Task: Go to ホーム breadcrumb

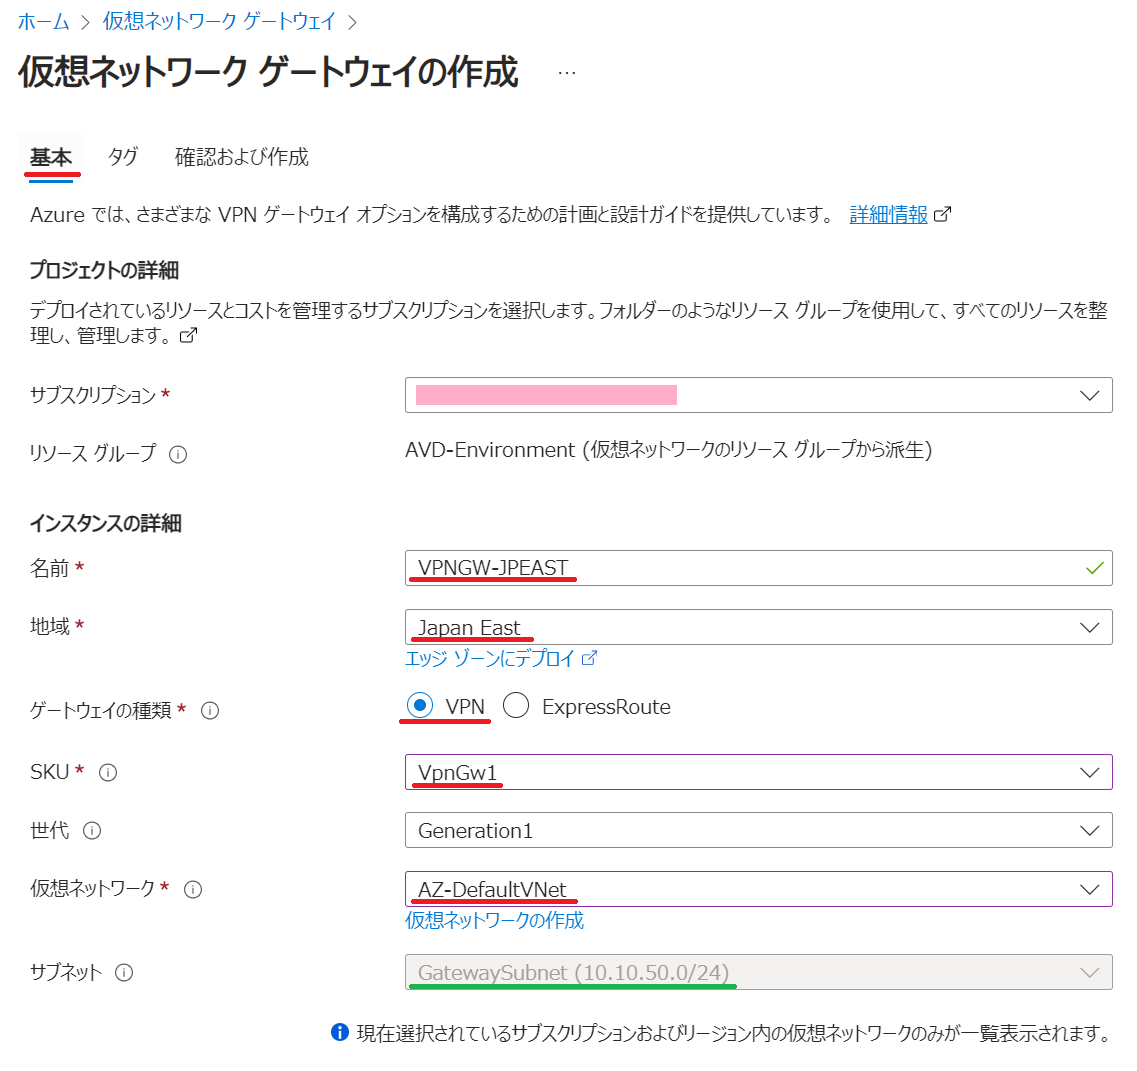Action: [44, 22]
